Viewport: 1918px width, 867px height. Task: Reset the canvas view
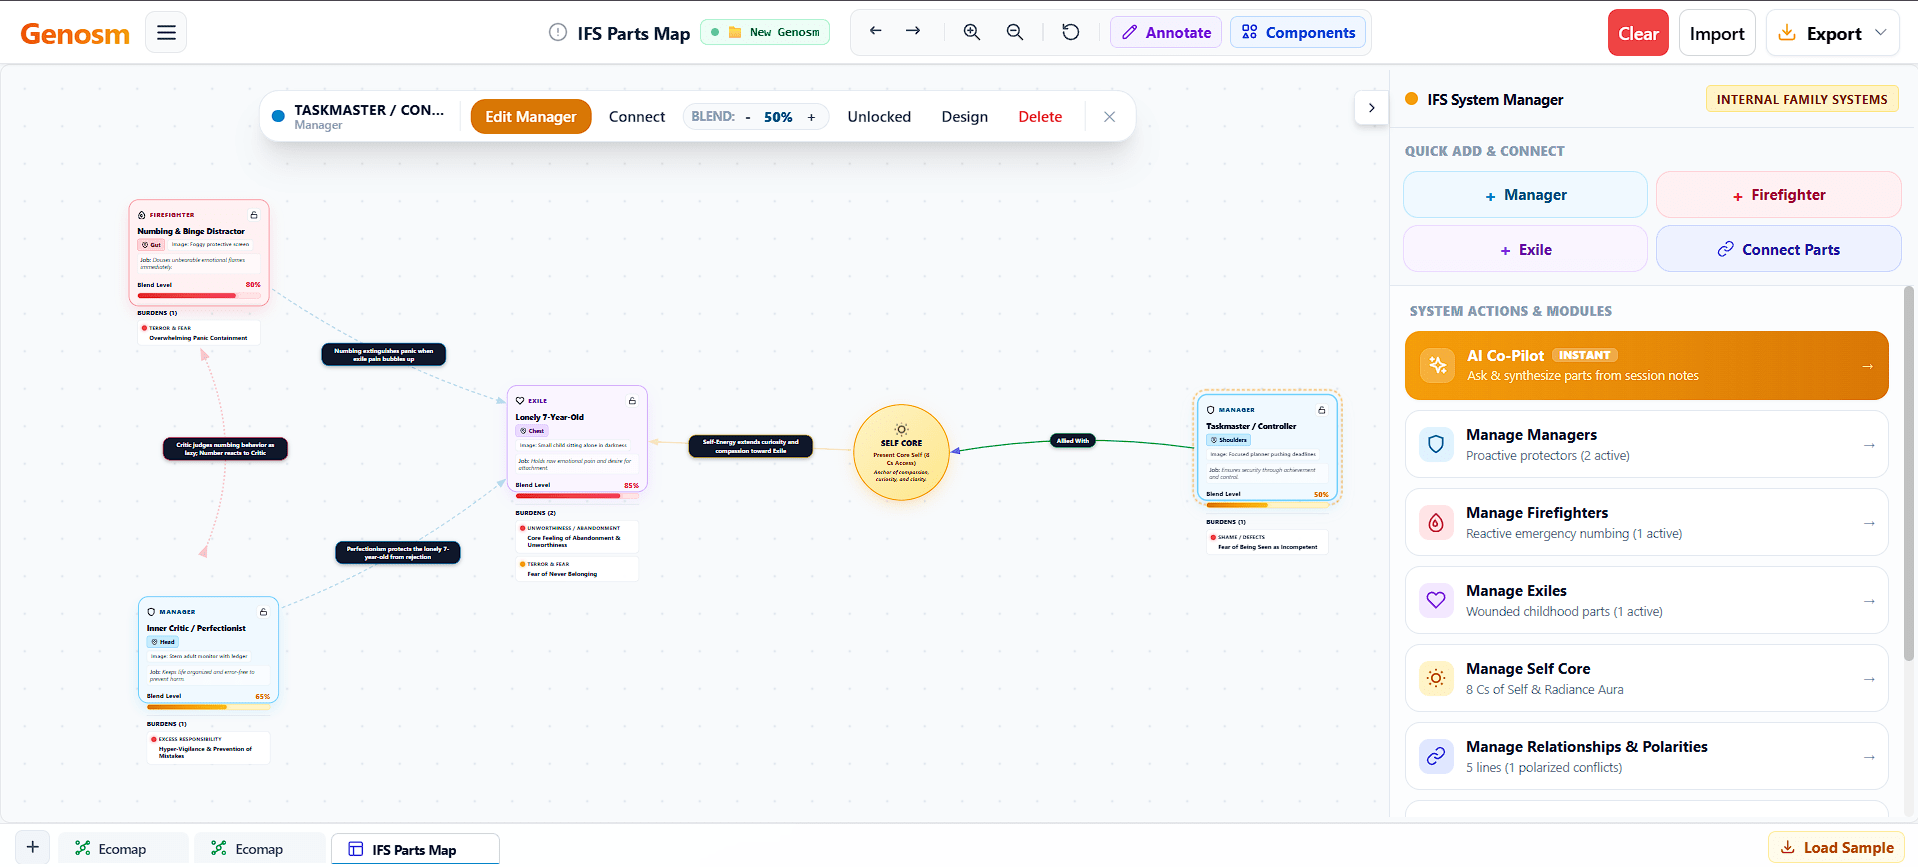click(x=1070, y=32)
